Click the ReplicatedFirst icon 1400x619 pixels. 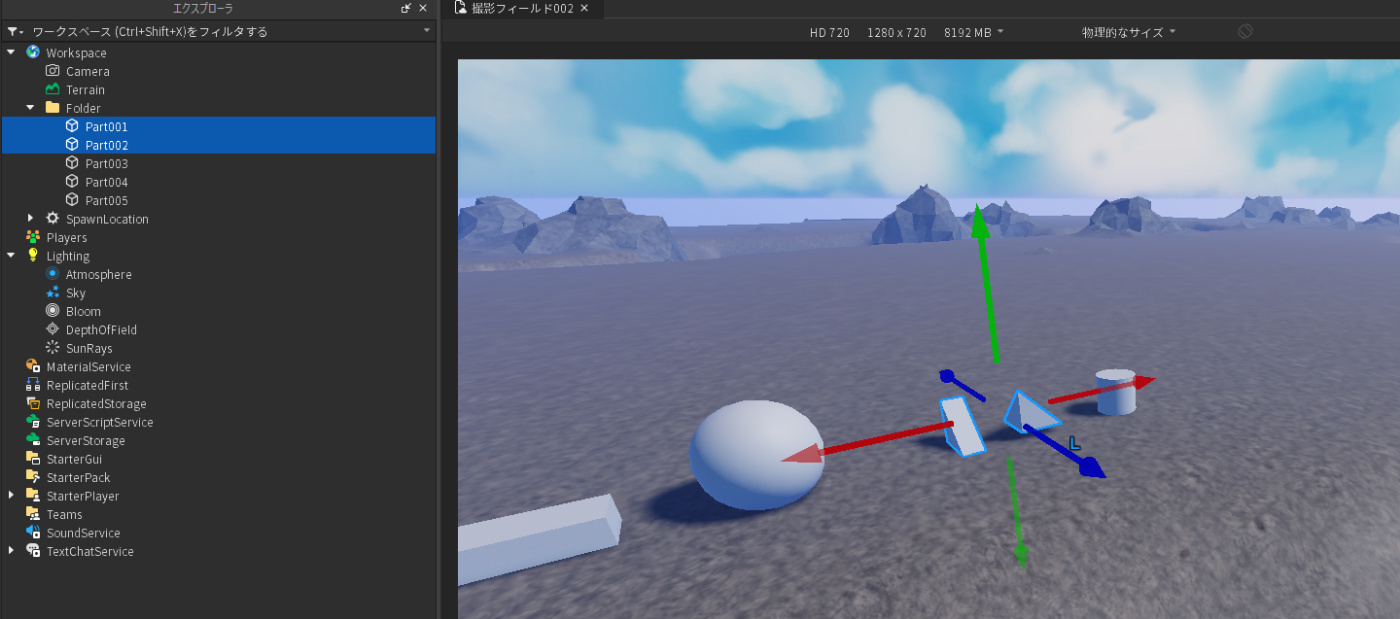coord(33,385)
